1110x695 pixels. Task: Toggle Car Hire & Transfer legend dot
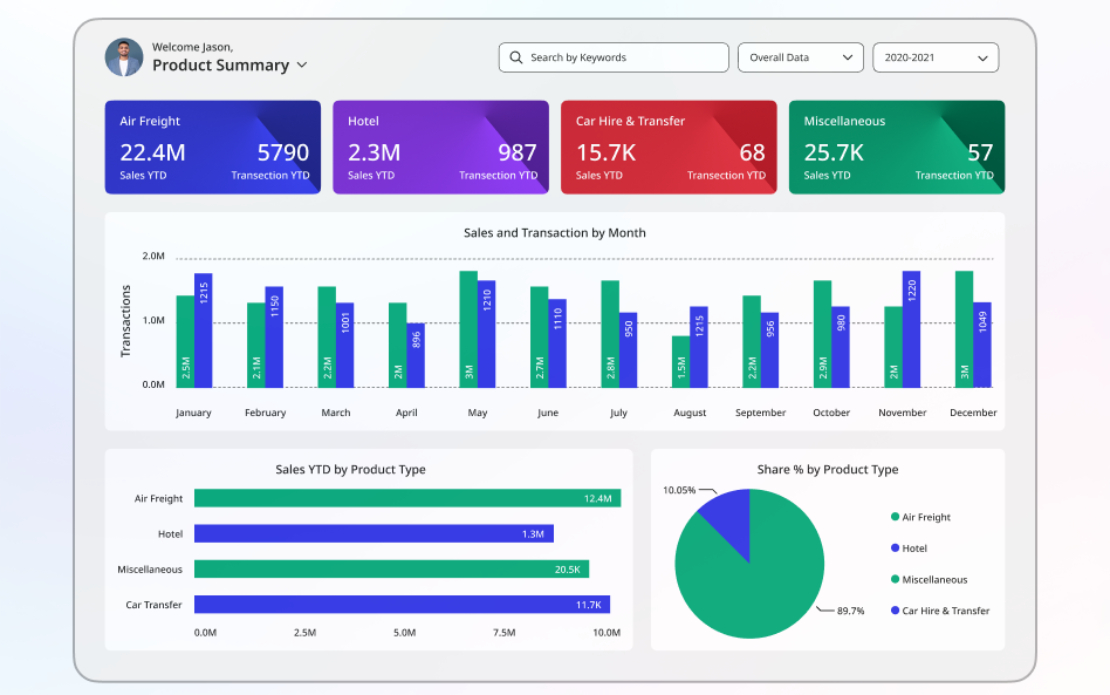pos(895,610)
